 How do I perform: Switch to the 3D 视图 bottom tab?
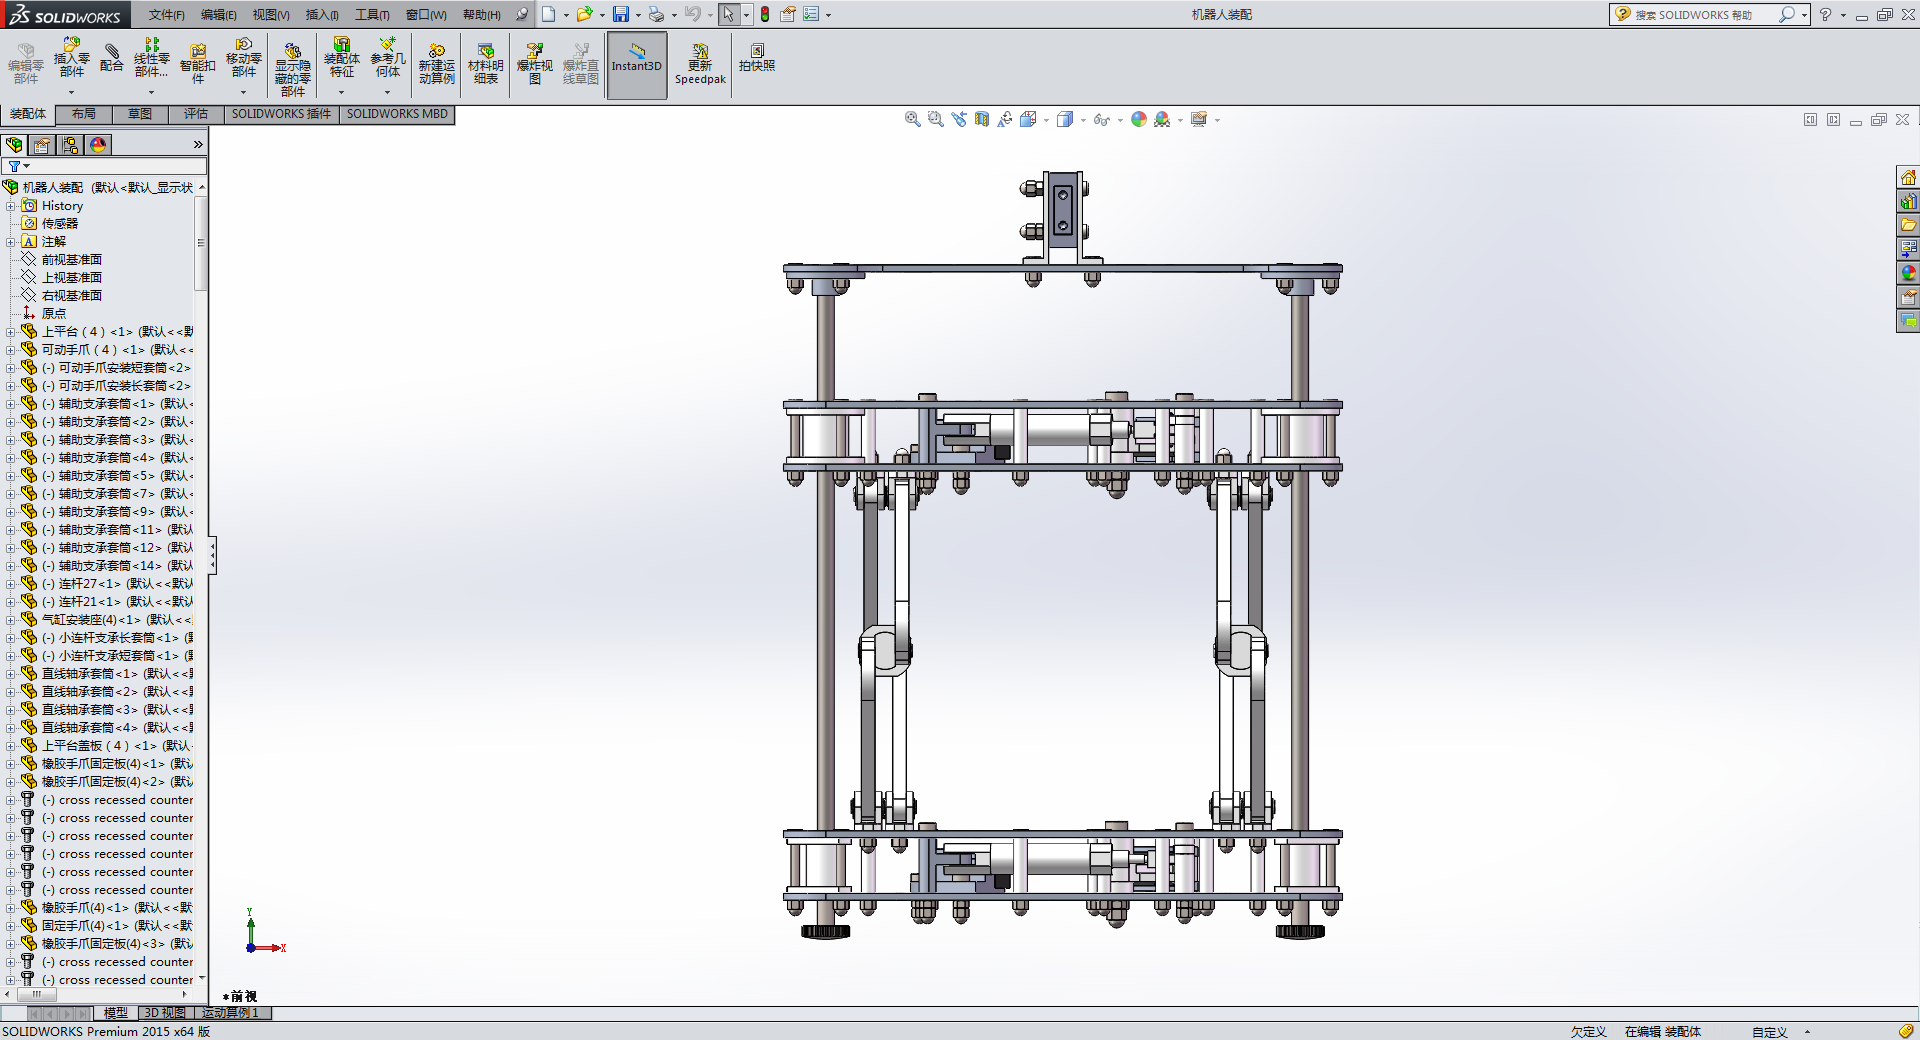click(164, 1013)
